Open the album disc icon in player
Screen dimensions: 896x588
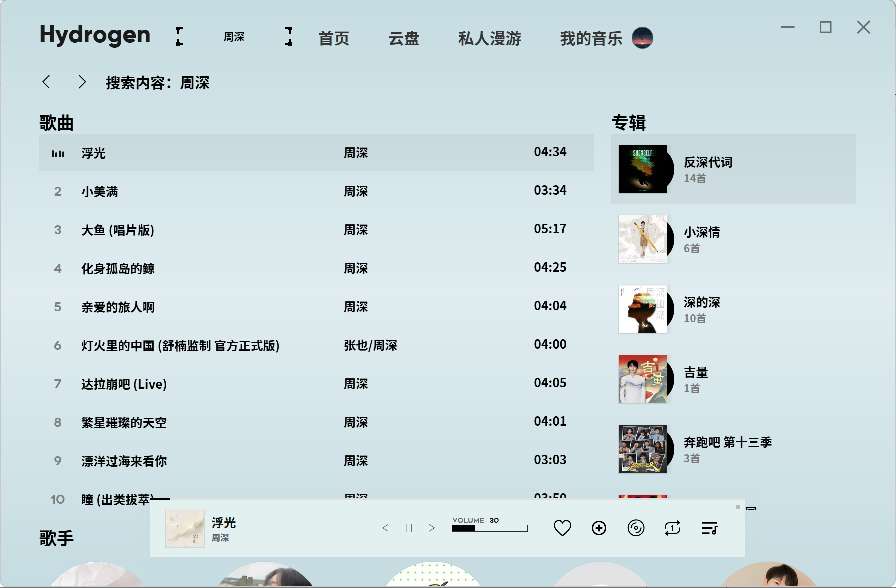pyautogui.click(x=635, y=528)
